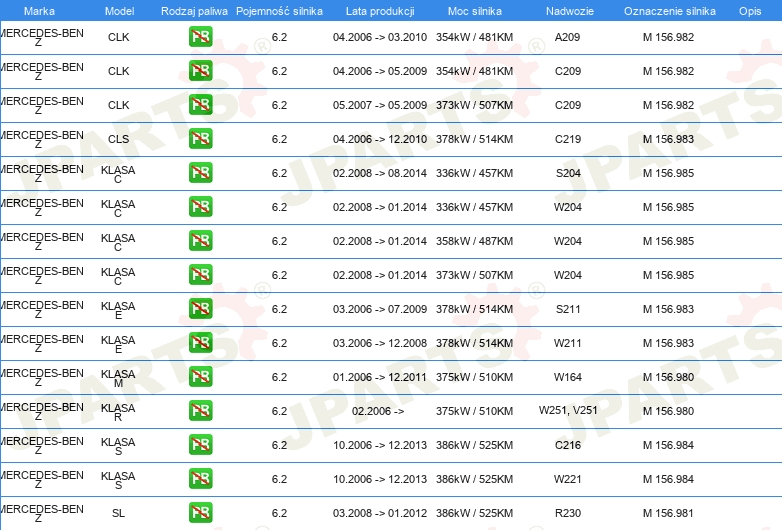Select the KLASA R model cell
The height and width of the screenshot is (530, 782).
[118, 412]
